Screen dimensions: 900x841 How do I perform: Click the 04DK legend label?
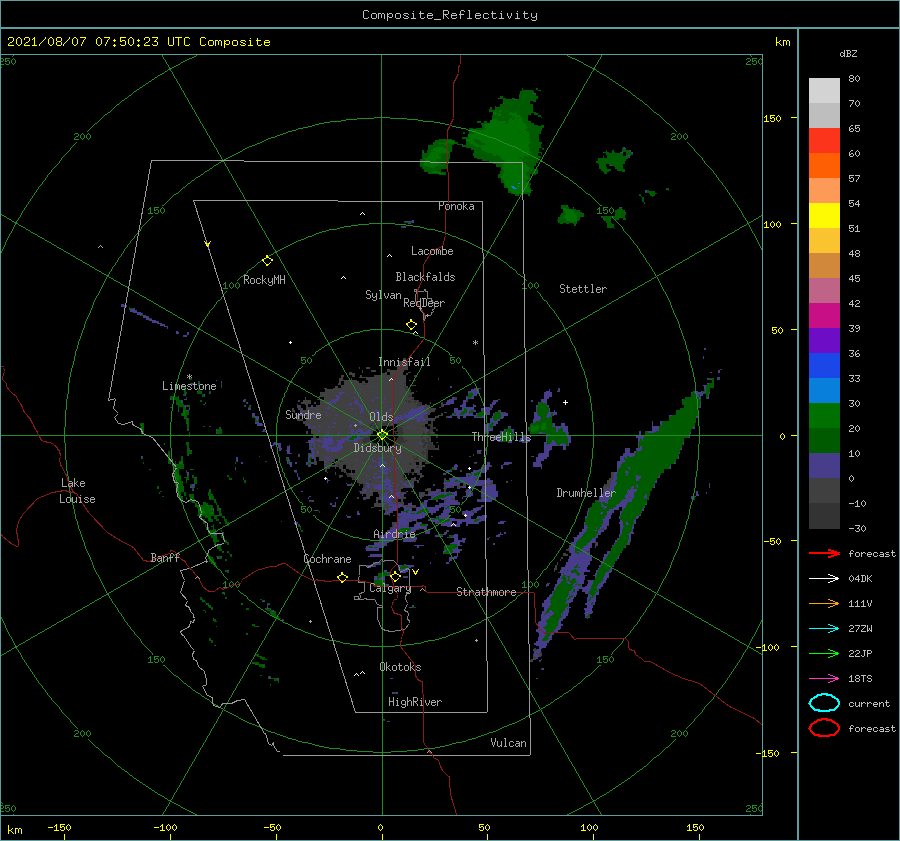point(860,579)
